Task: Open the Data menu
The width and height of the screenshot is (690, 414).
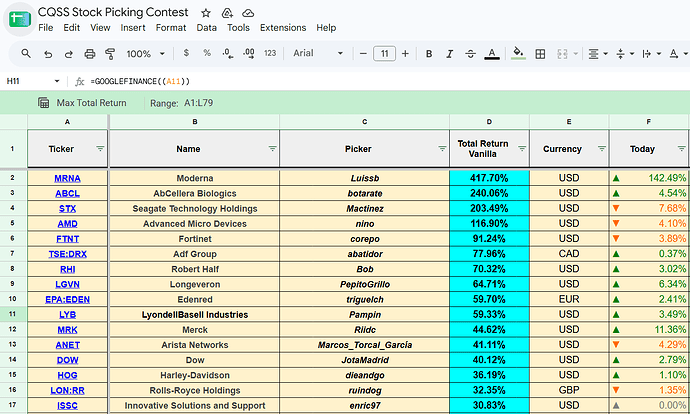Action: click(x=206, y=28)
